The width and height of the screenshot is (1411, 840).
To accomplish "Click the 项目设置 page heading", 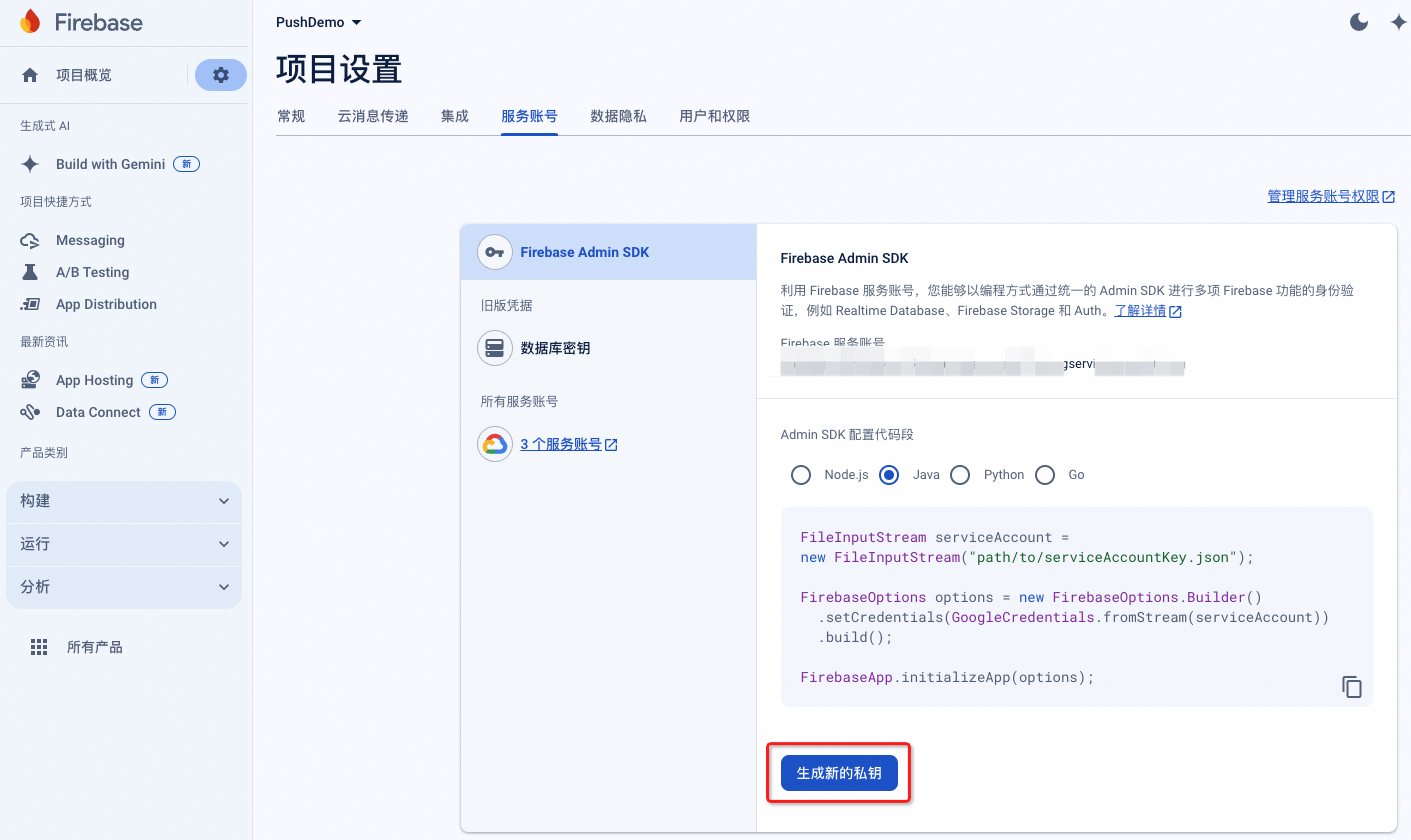I will (x=339, y=69).
